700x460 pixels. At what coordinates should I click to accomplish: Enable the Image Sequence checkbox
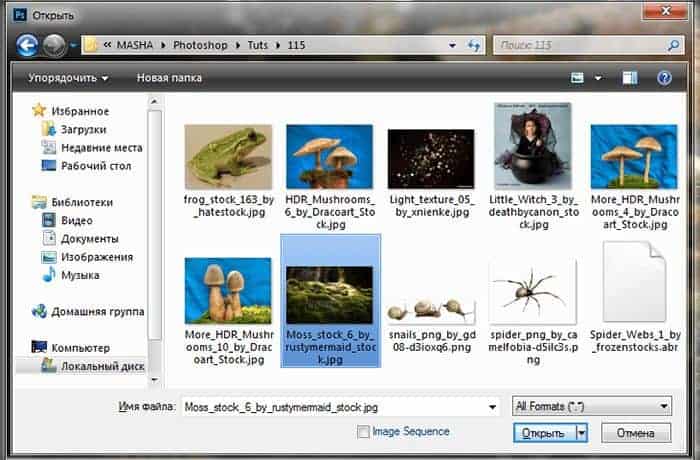pyautogui.click(x=364, y=432)
